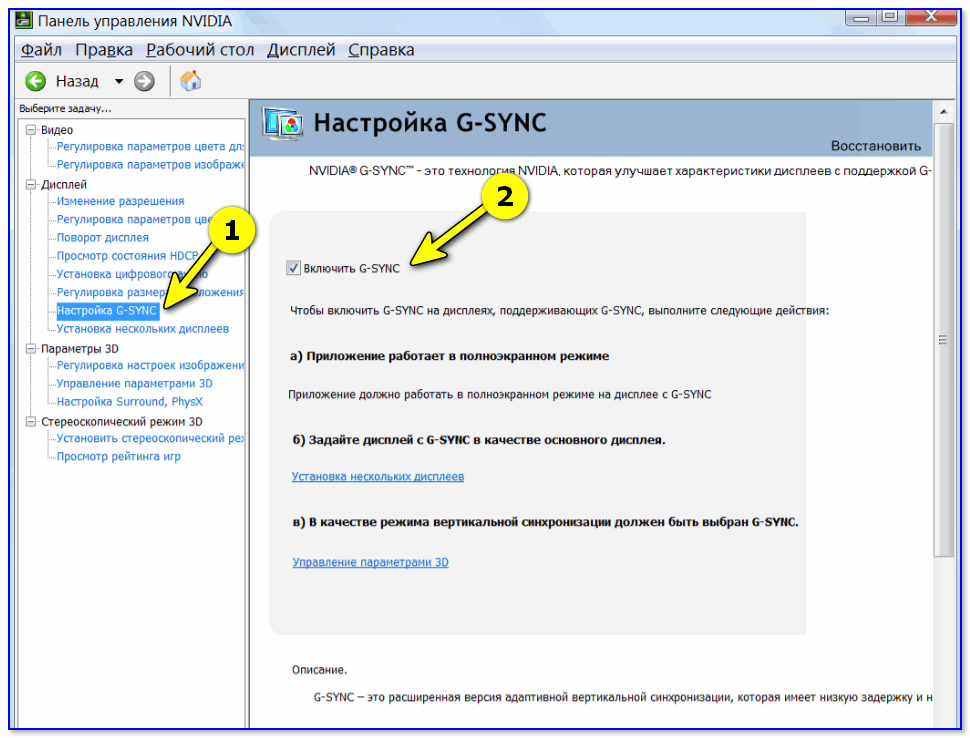Click the NVIDIA title bar icon
The width and height of the screenshot is (970, 738).
24,20
